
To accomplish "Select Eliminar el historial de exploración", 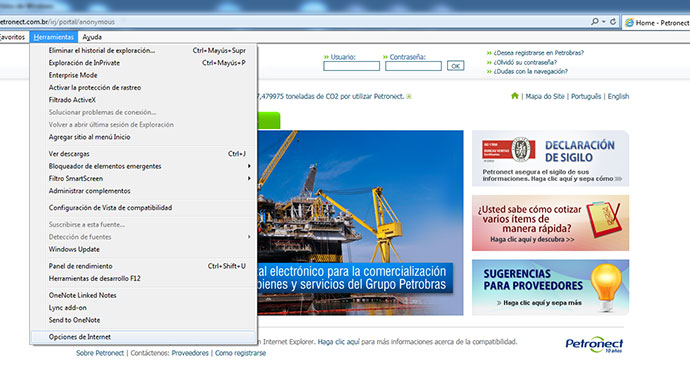I will coord(143,51).
